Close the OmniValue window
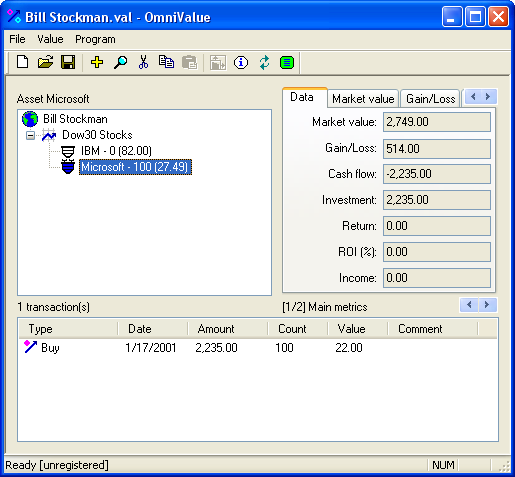This screenshot has width=515, height=477. [x=498, y=16]
